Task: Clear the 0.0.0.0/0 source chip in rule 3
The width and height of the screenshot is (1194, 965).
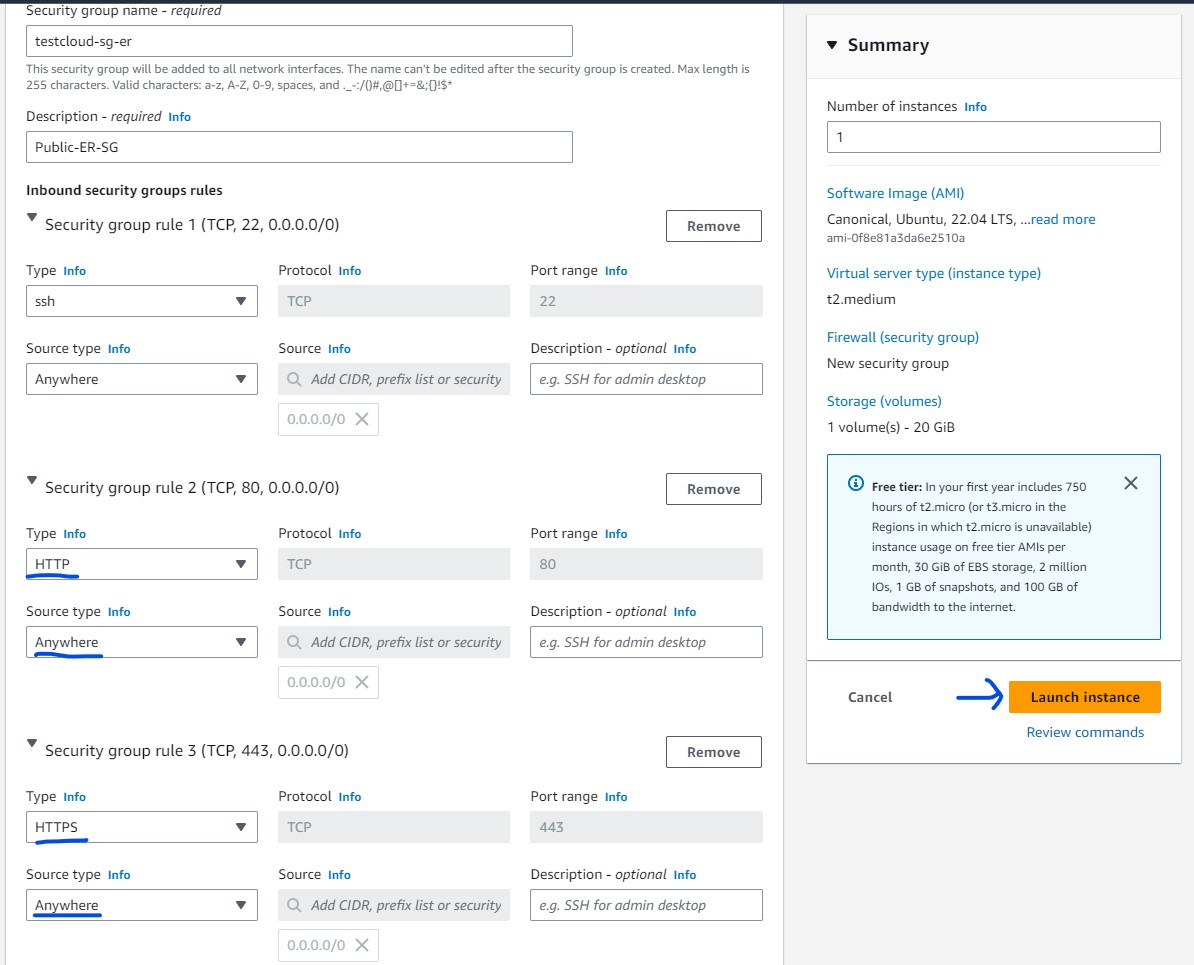Action: 362,945
